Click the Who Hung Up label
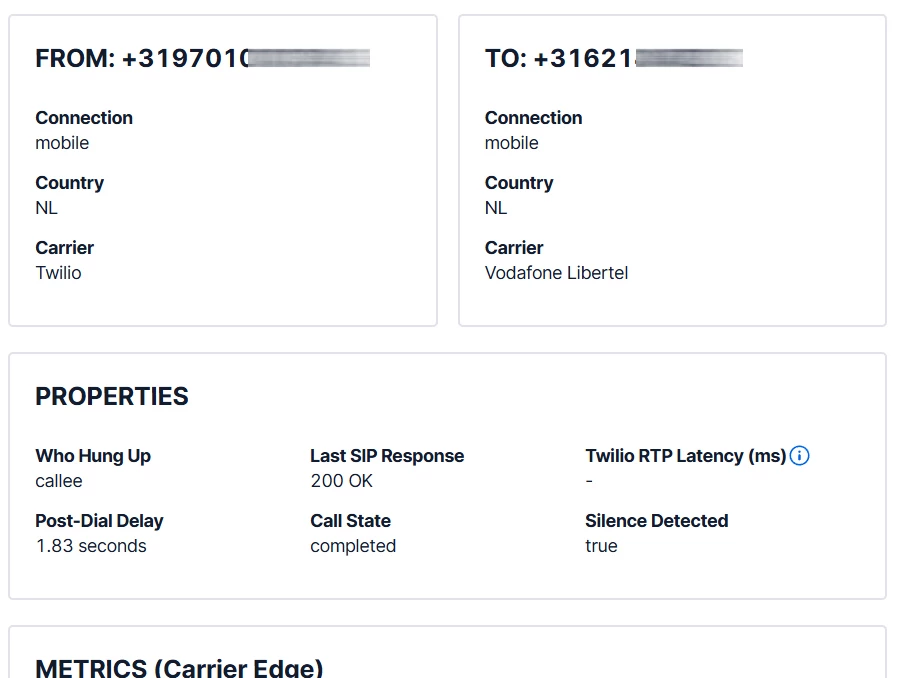Viewport: 906px width, 678px height. (93, 456)
